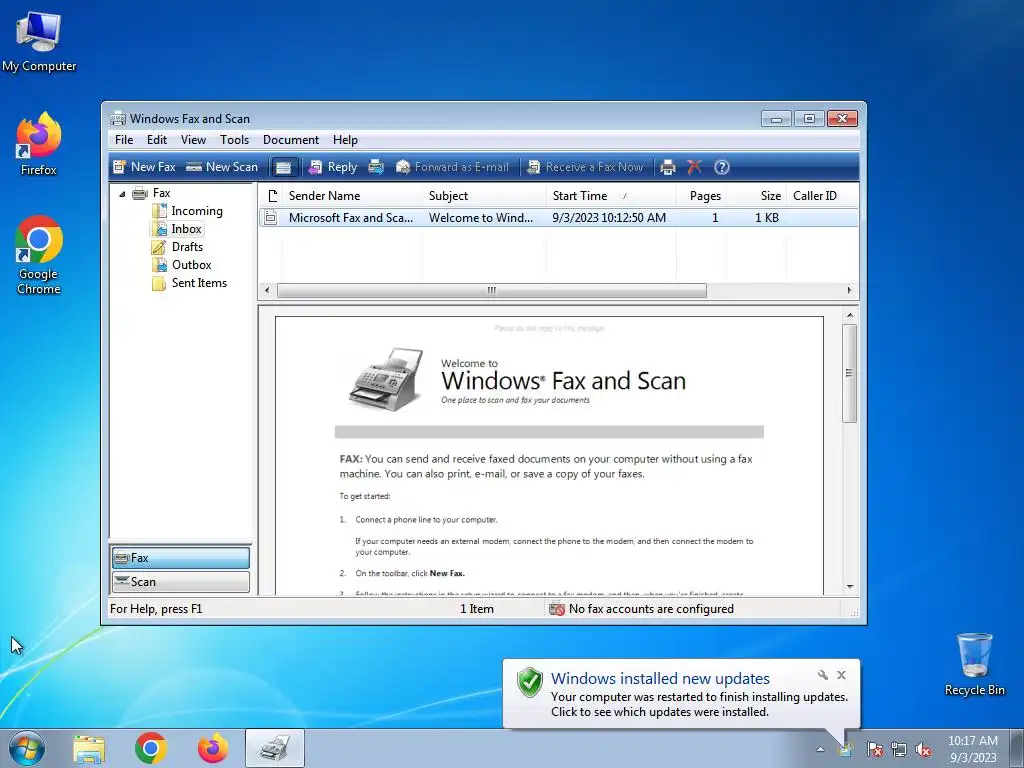This screenshot has width=1024, height=768.
Task: Click the 9/3/2023 10:12:50 AM cell
Action: tap(609, 217)
